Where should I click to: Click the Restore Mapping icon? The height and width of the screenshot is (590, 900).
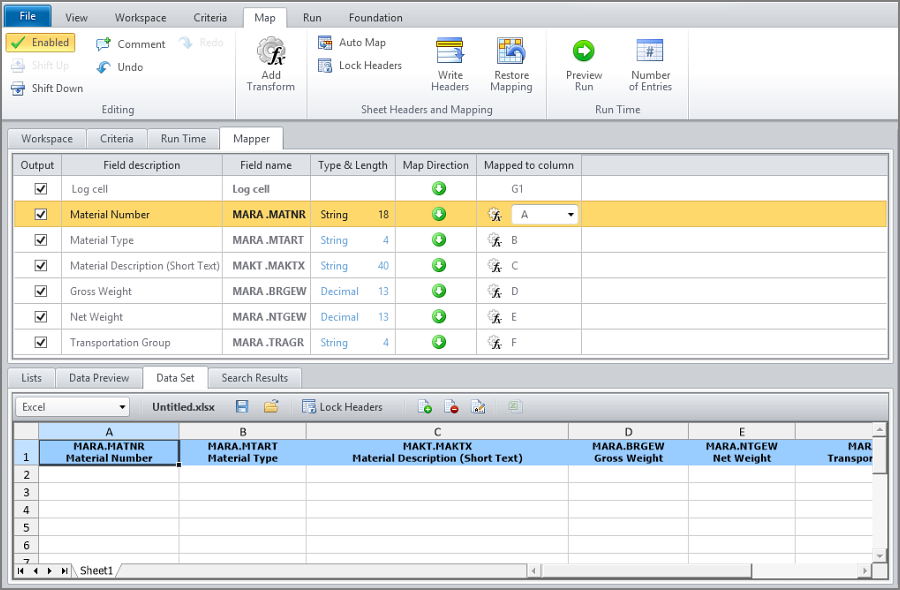[x=511, y=51]
